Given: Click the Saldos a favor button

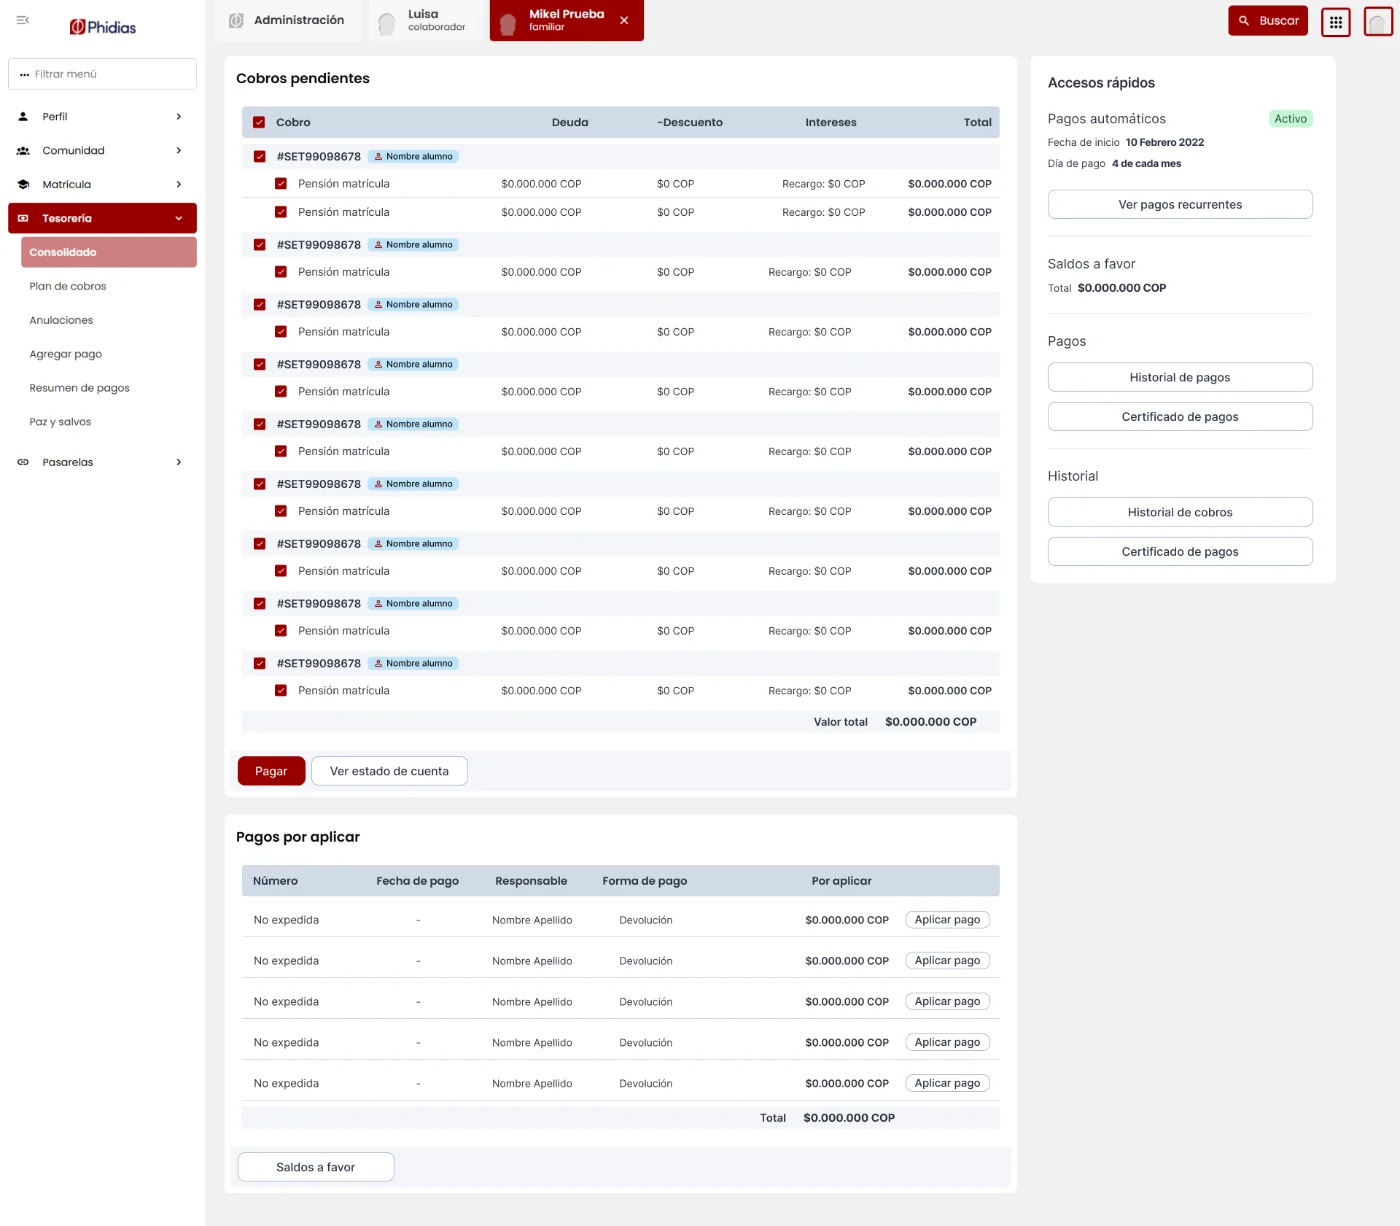Looking at the screenshot, I should tap(316, 1167).
